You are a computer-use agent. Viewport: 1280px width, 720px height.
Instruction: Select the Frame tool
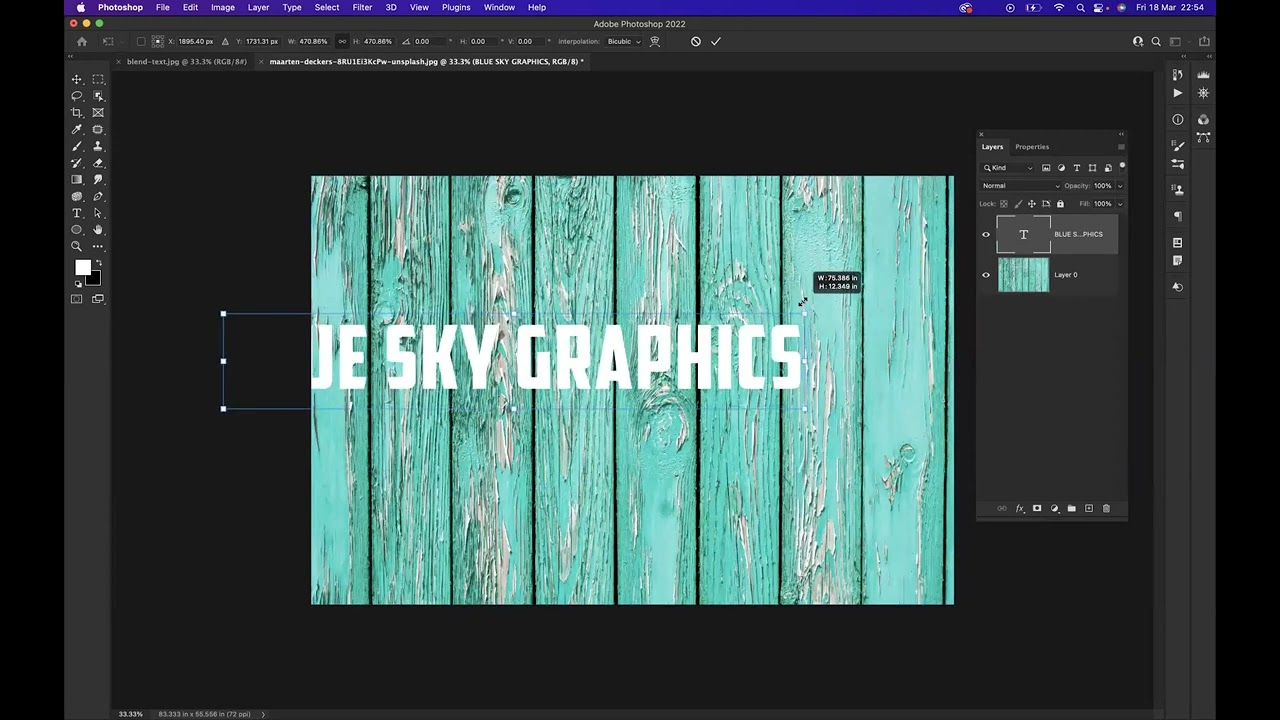click(x=98, y=113)
